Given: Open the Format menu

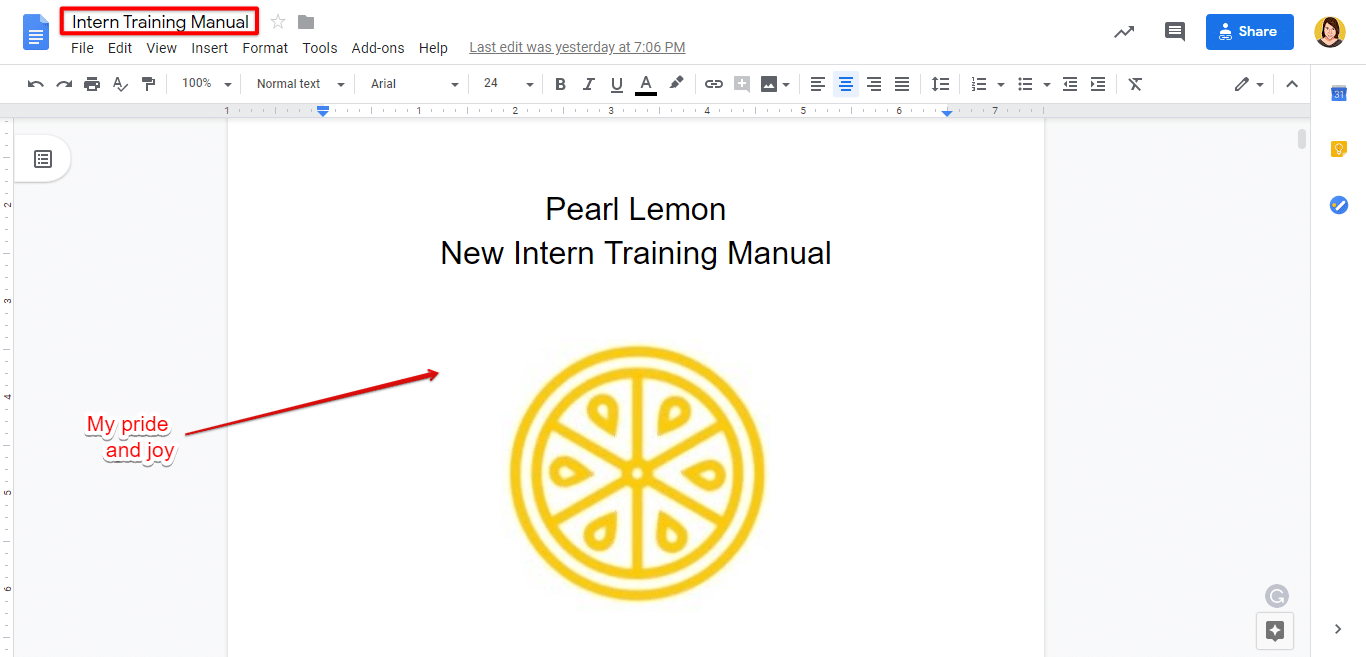Looking at the screenshot, I should coord(265,48).
